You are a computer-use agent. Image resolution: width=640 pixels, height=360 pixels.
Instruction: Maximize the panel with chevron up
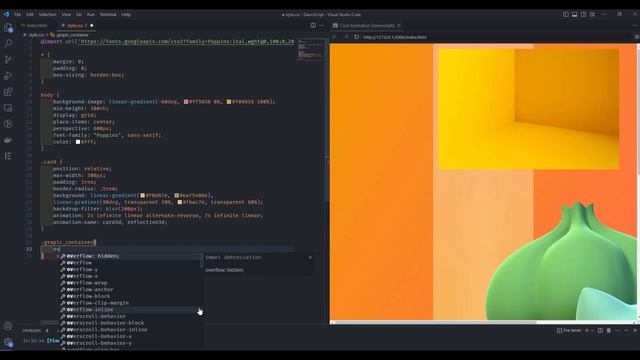[626, 330]
